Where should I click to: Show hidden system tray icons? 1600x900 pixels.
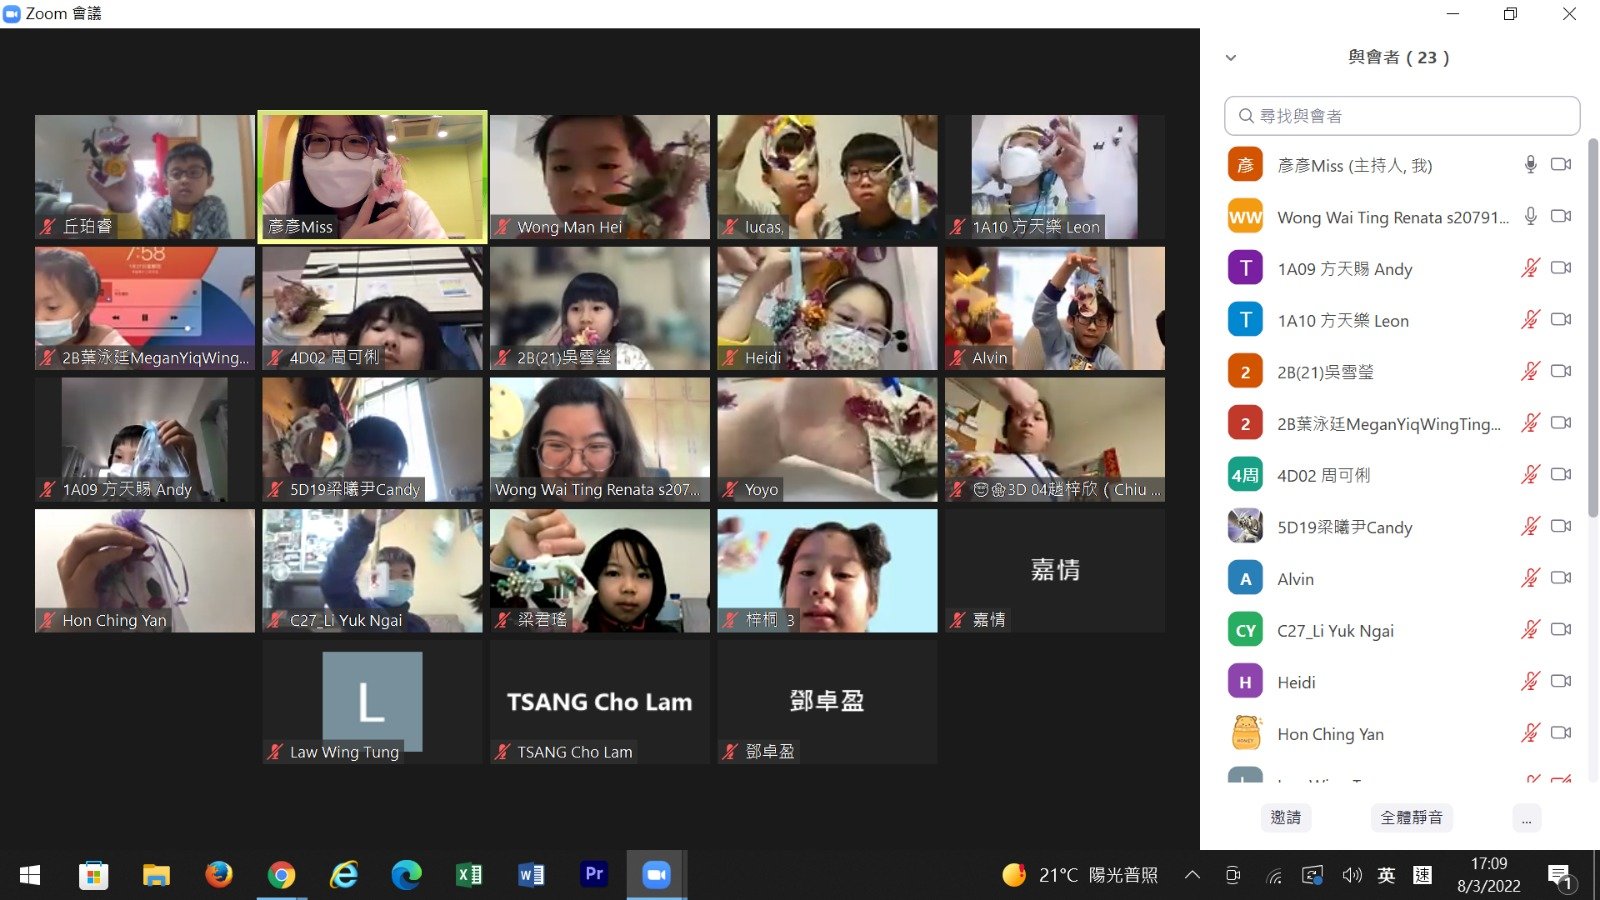[x=1192, y=875]
